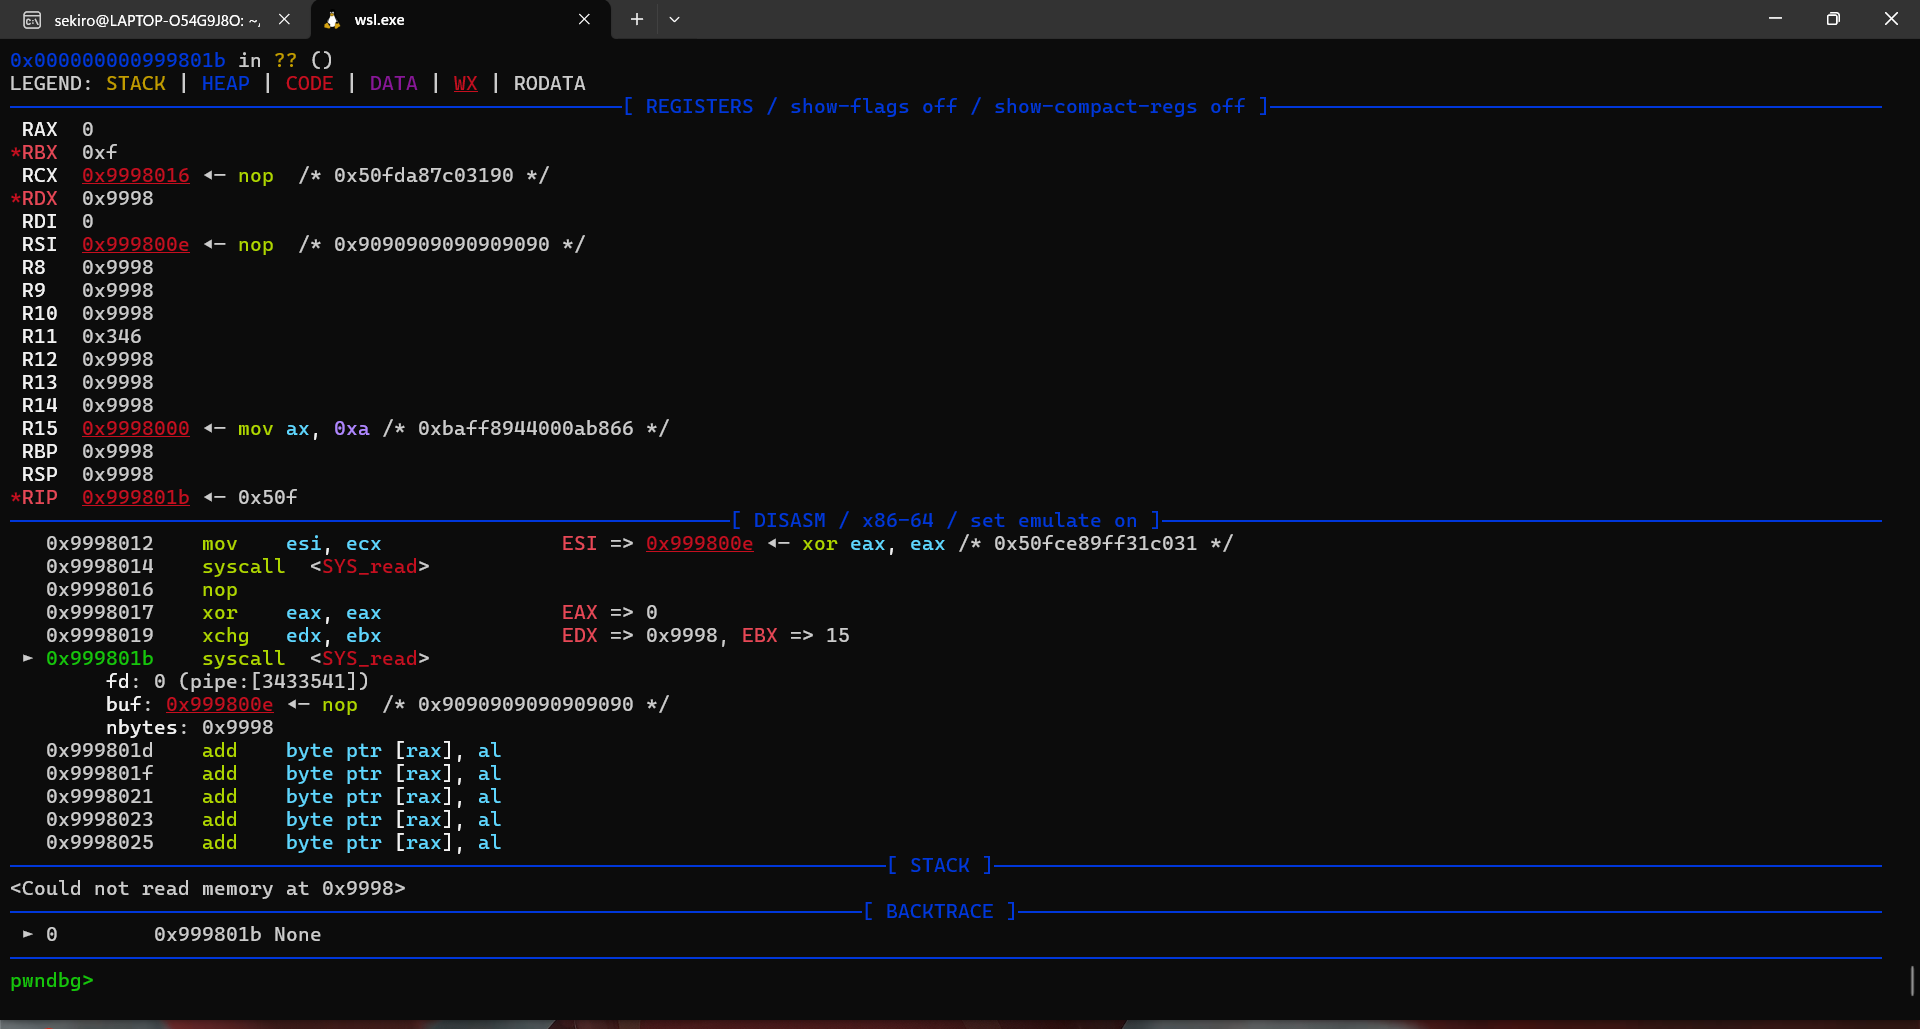This screenshot has width=1920, height=1029.
Task: Close the terminal window
Action: tap(1891, 19)
